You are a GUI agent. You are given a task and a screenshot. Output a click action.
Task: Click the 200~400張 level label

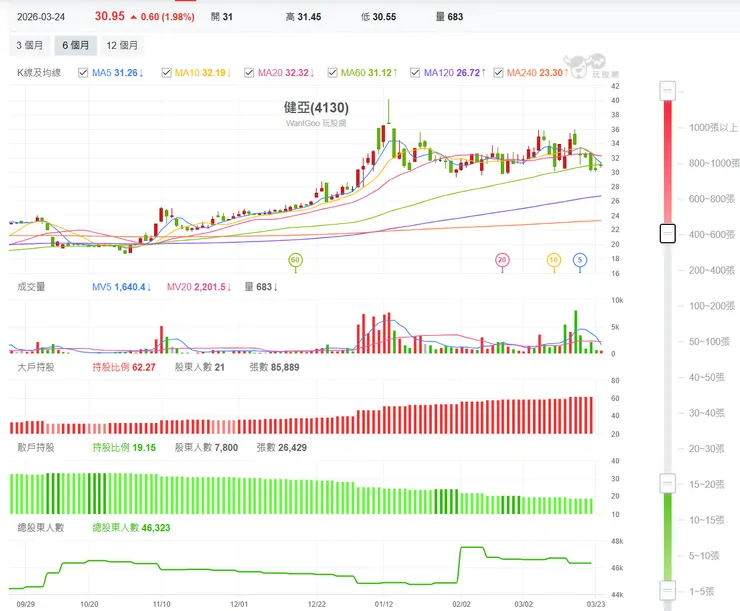tap(712, 270)
